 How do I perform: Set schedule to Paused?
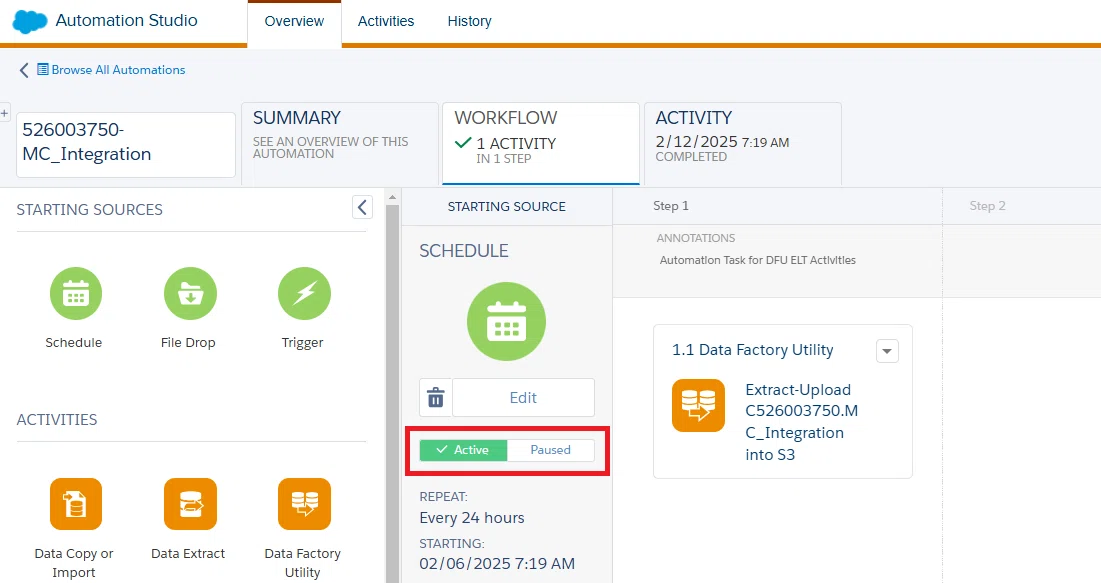(550, 450)
